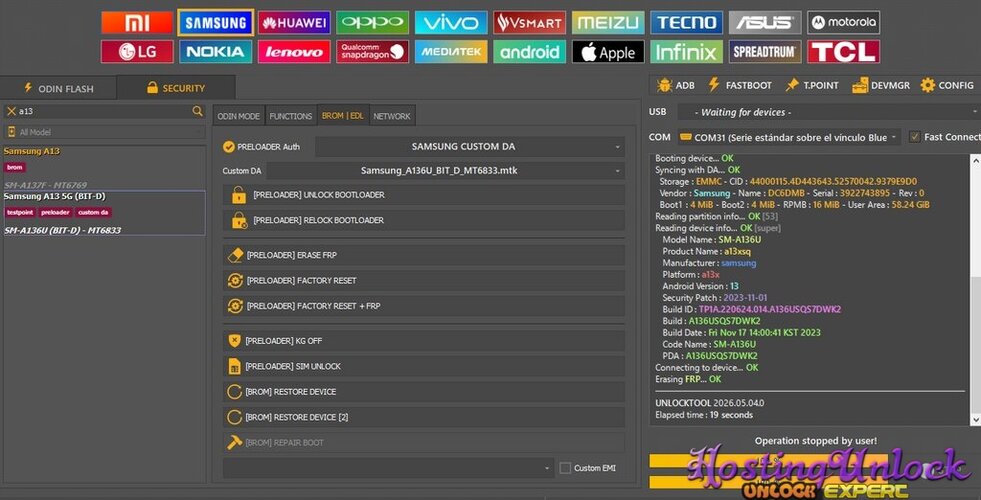981x500 pixels.
Task: Expand the empty EMI dropdown beside Custom EMI
Action: [x=389, y=468]
